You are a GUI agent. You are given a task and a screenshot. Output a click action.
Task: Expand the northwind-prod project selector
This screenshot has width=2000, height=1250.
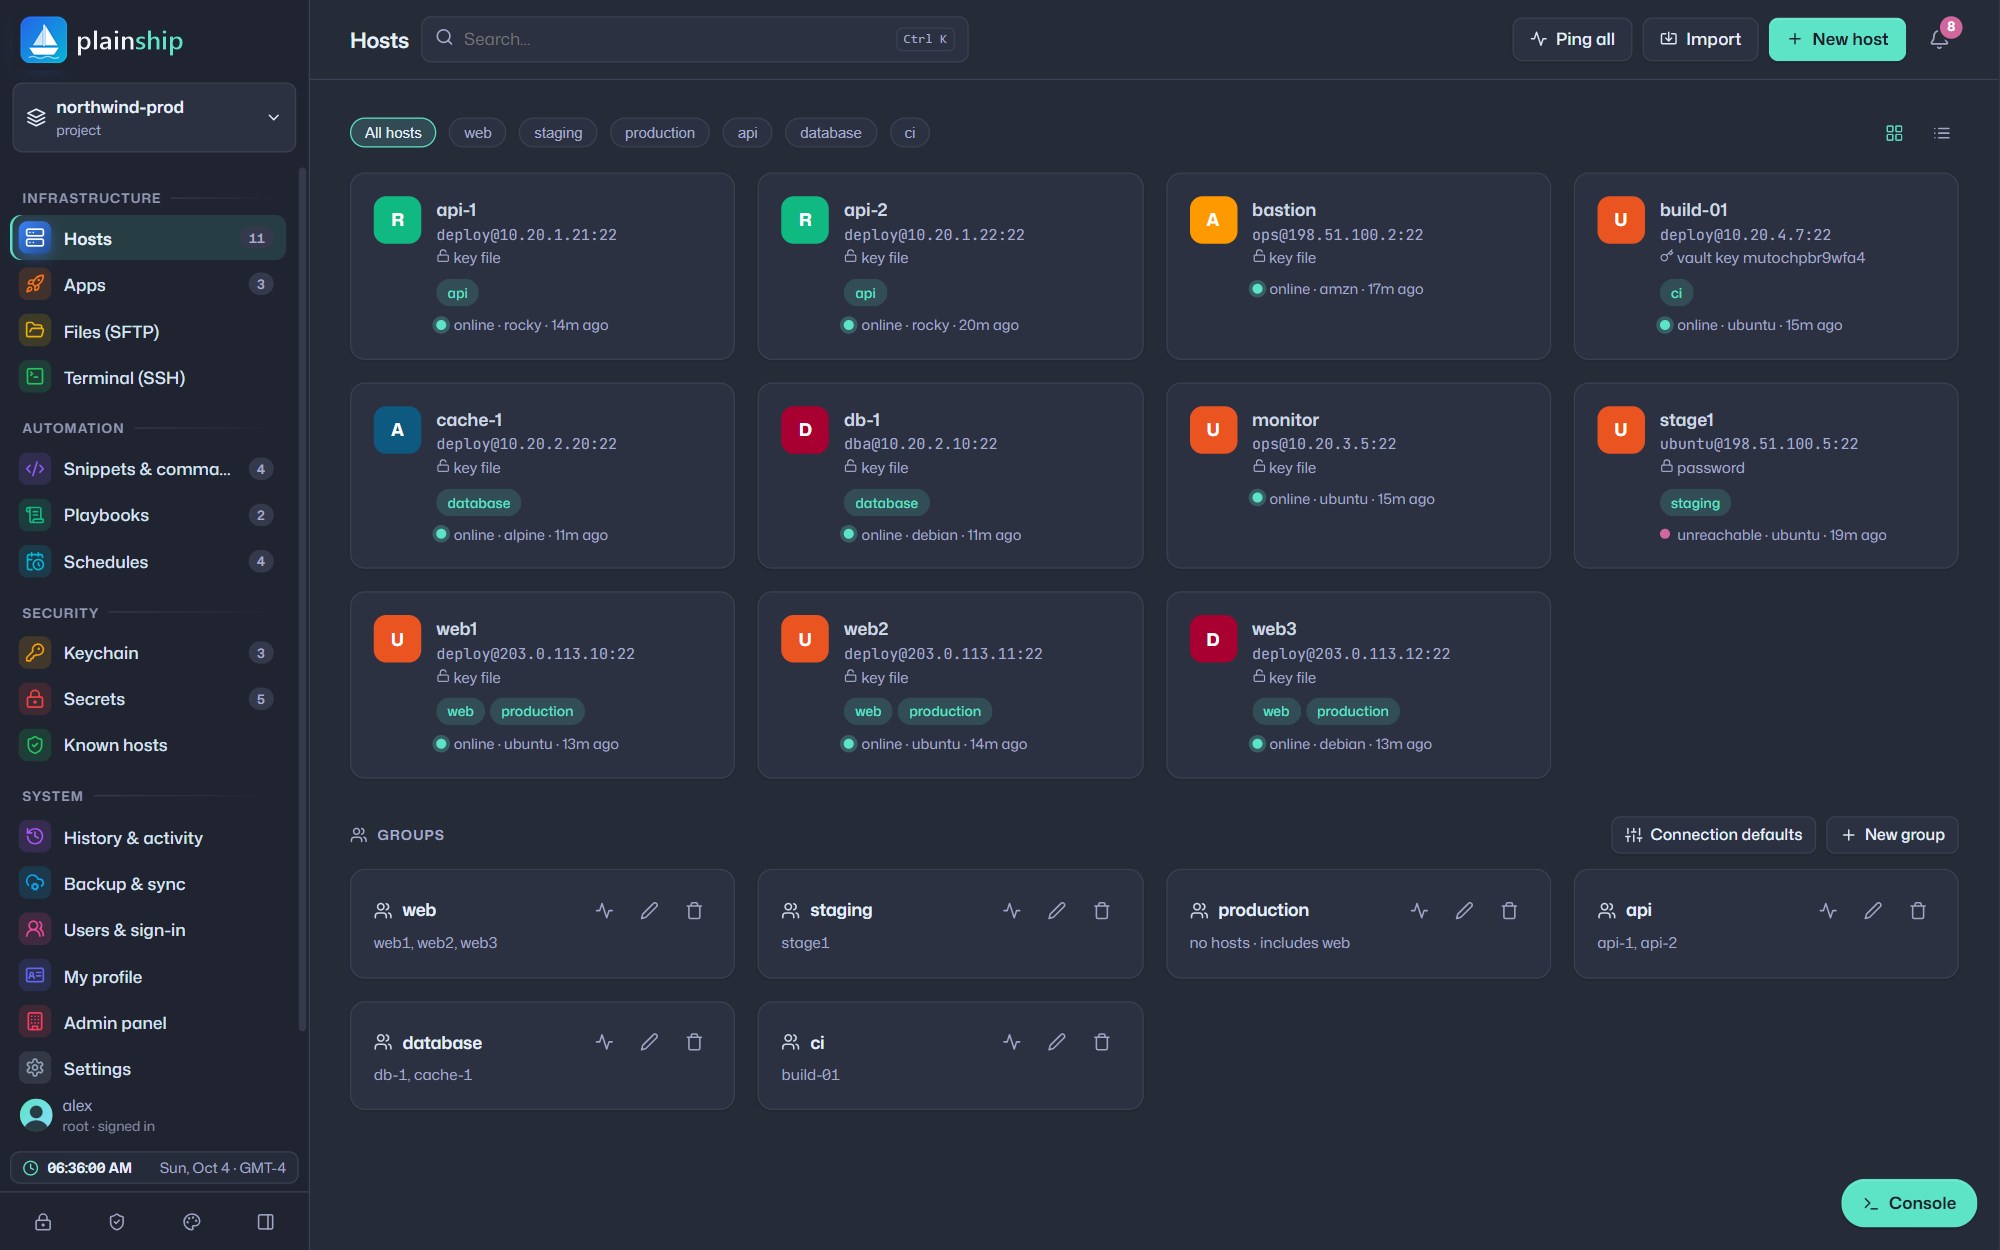tap(154, 118)
